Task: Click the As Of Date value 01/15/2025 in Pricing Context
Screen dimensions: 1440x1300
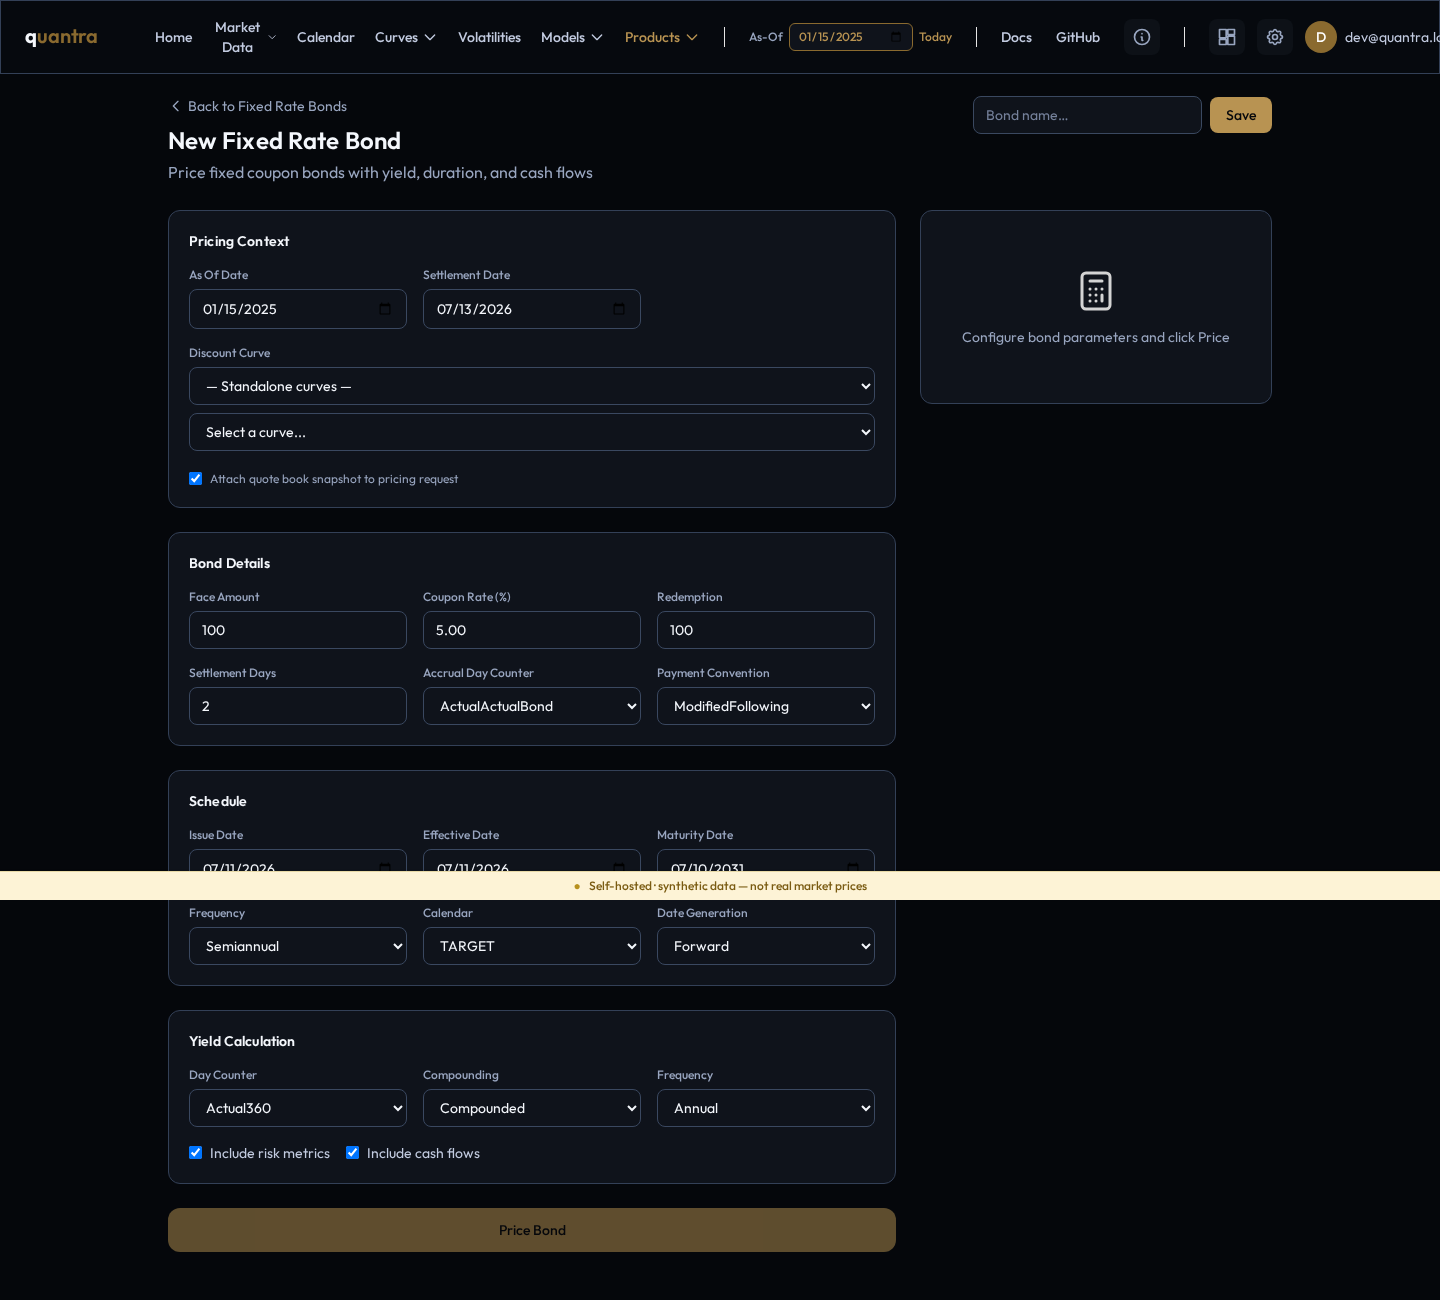Action: tap(240, 309)
